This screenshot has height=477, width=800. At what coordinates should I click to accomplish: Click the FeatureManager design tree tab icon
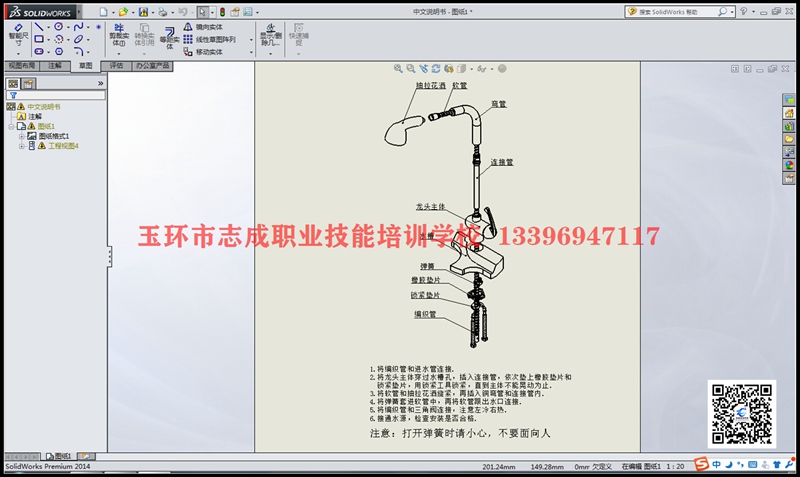[x=13, y=83]
